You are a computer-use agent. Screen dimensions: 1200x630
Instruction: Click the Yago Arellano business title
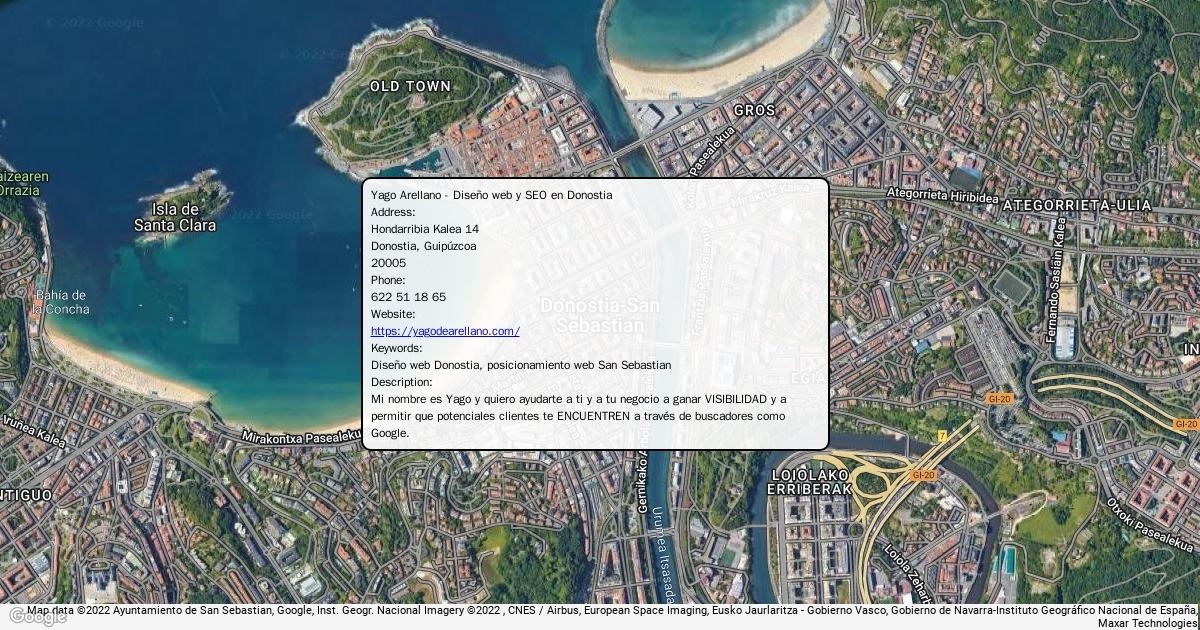(x=491, y=195)
